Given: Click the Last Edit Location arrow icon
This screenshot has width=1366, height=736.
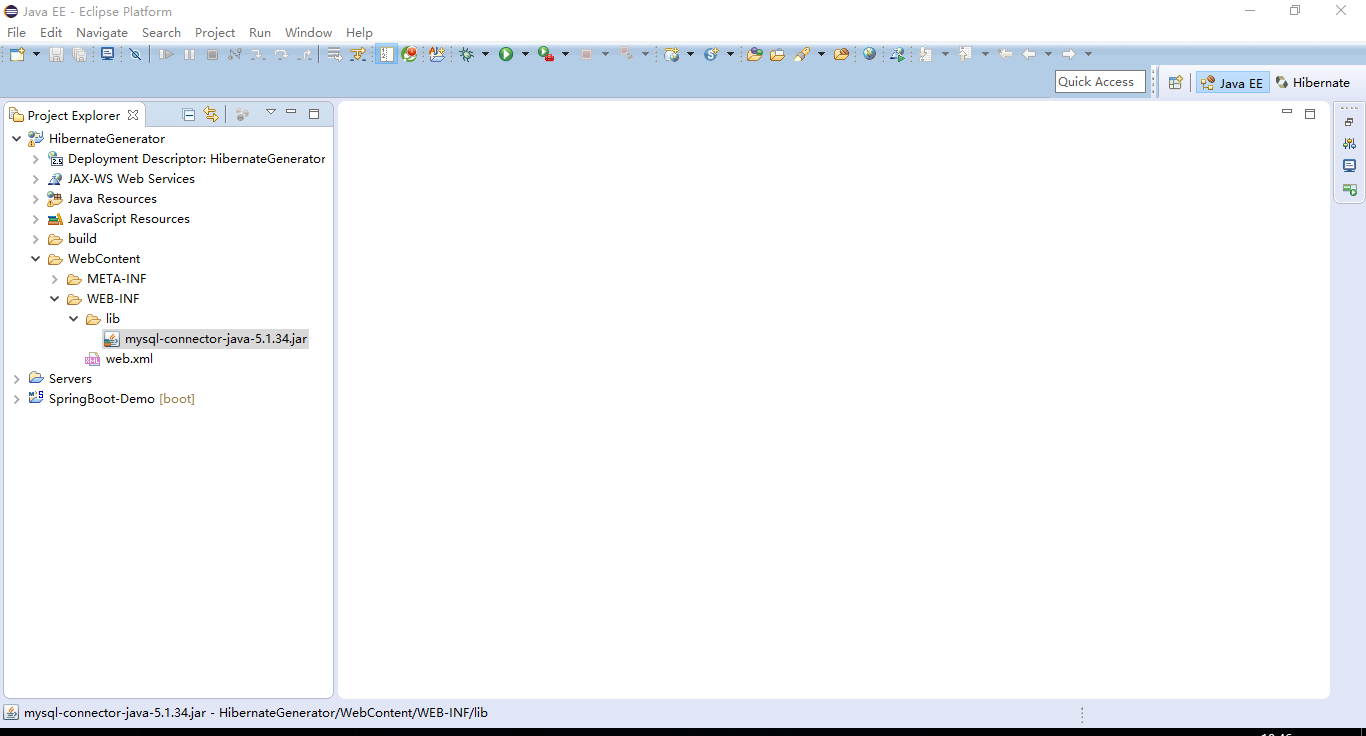Looking at the screenshot, I should coord(1006,54).
